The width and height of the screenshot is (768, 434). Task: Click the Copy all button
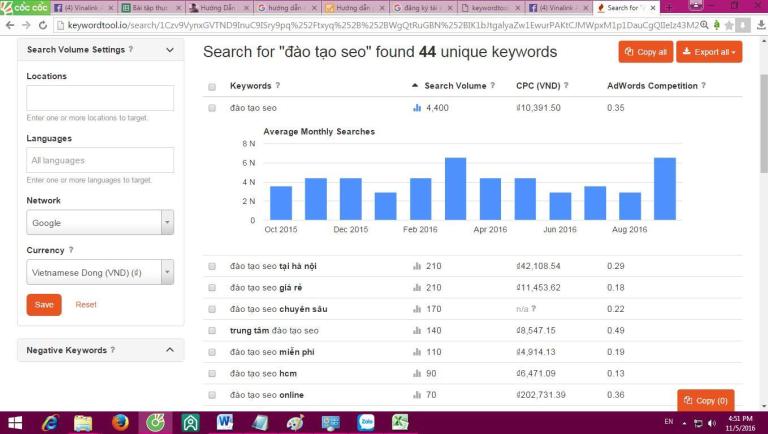tap(646, 52)
